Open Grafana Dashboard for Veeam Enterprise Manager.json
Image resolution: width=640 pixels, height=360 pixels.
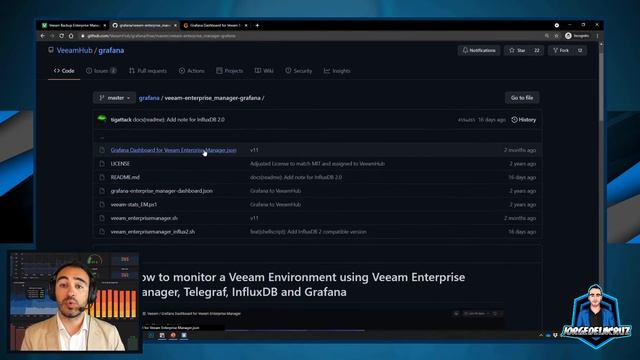(173, 150)
